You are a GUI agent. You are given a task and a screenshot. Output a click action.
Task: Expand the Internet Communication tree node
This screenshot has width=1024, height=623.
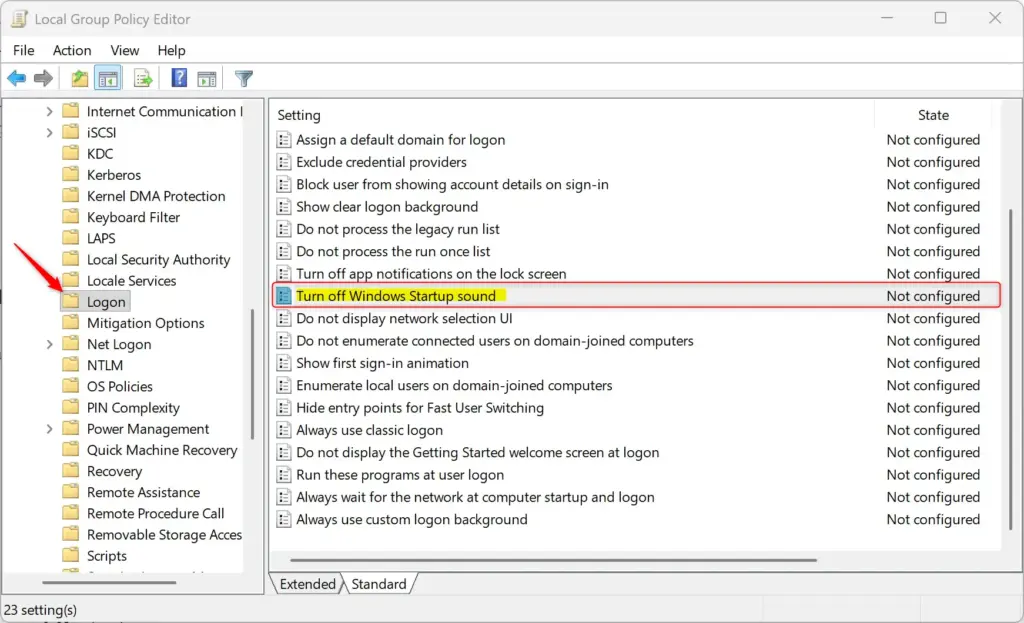tap(50, 112)
